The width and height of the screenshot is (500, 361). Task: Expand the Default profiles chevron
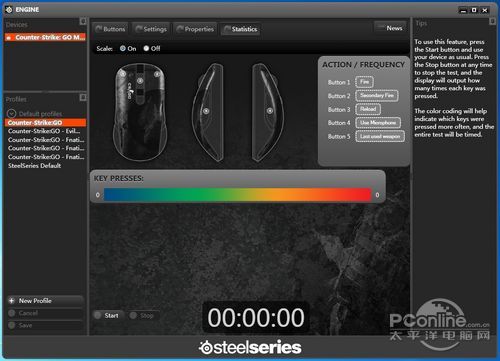coord(11,113)
